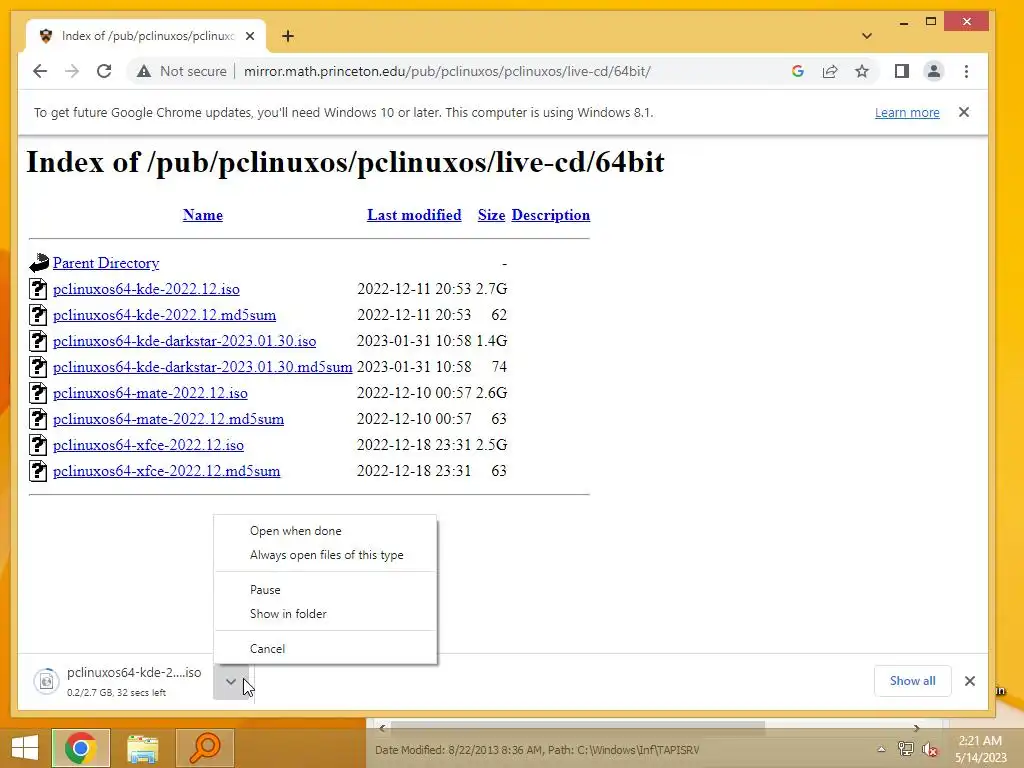Click file icon beside pclinuxos64-xfce-2022.12.iso

pyautogui.click(x=39, y=445)
